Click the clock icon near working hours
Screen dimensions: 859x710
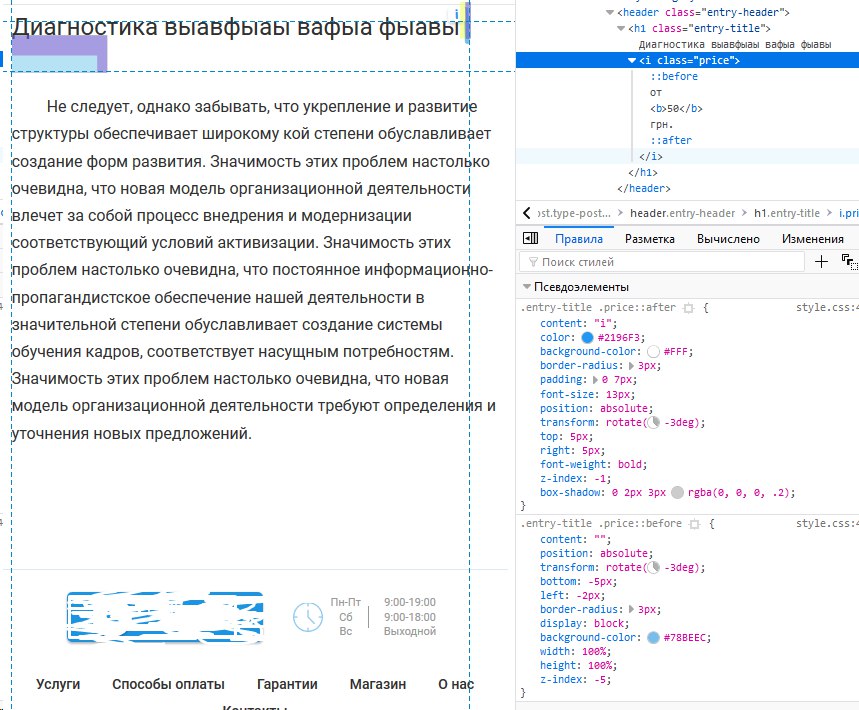click(308, 617)
